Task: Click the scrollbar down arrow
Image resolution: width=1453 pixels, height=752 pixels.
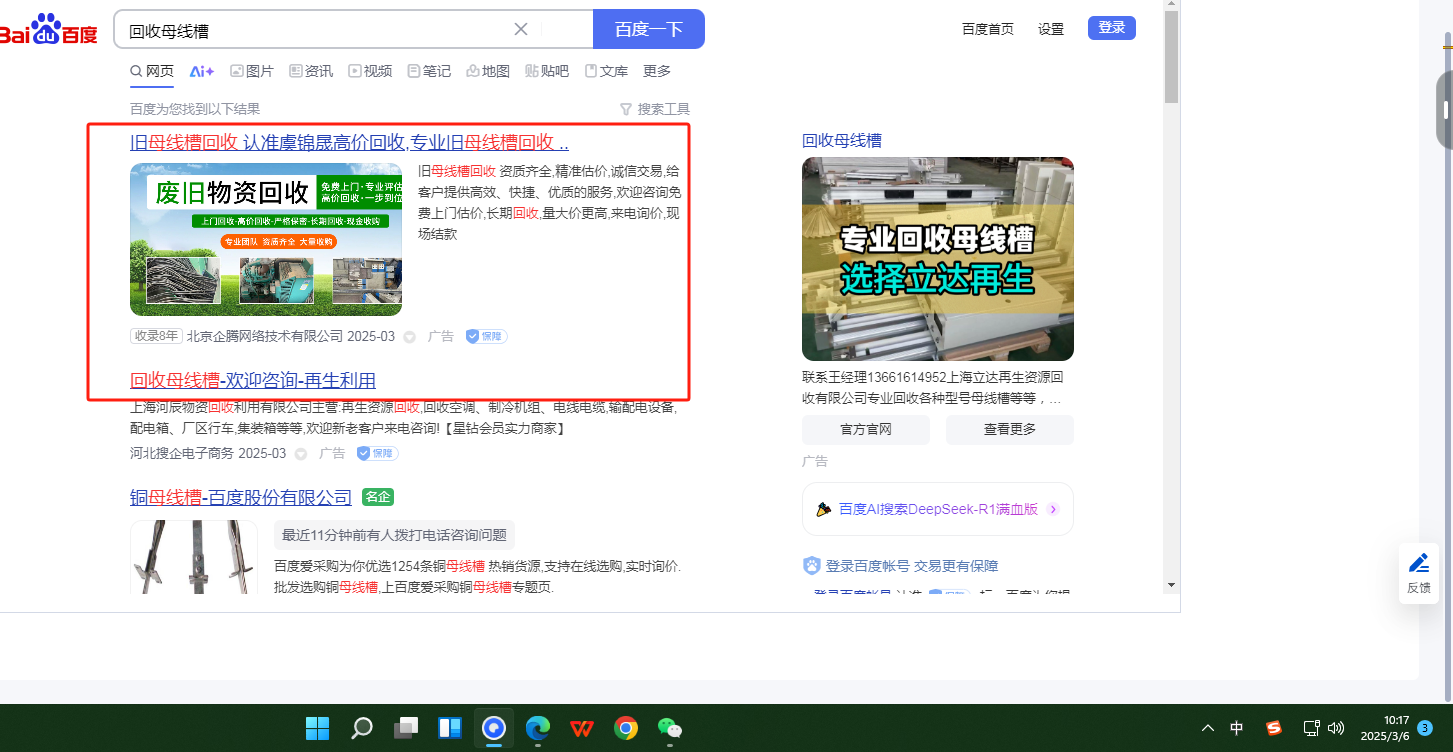Action: 1172,584
